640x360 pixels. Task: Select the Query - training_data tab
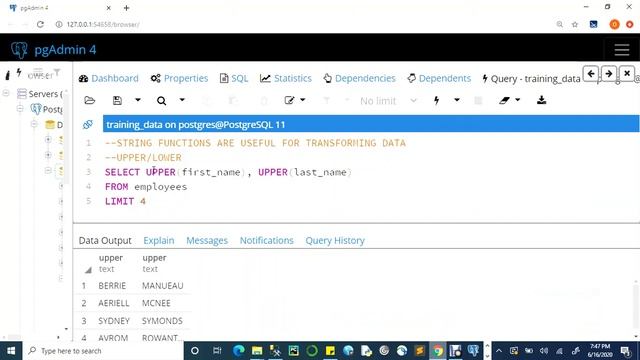coord(531,79)
